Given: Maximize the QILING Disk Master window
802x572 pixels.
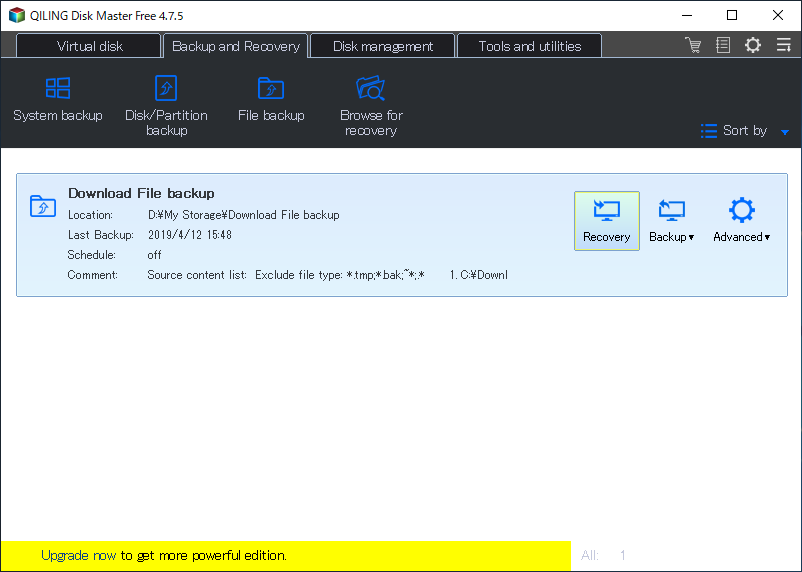Looking at the screenshot, I should [732, 15].
